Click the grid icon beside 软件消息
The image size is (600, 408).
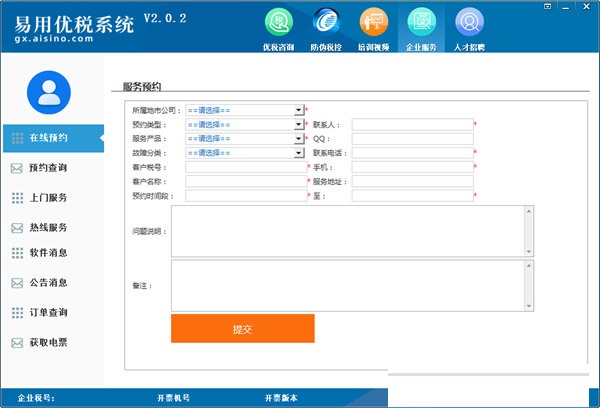tap(17, 253)
